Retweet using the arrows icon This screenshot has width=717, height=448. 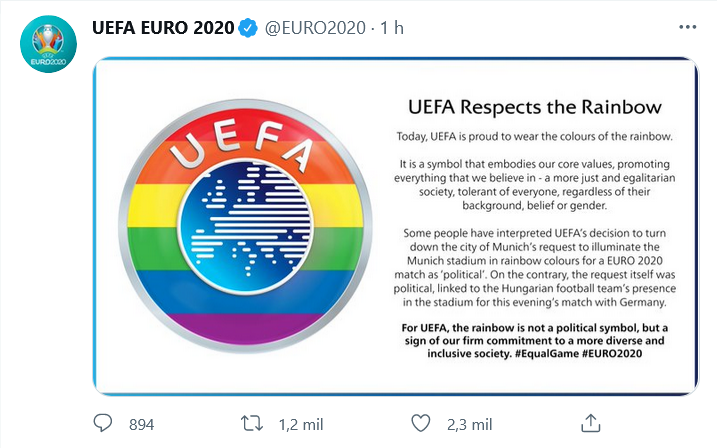point(252,423)
